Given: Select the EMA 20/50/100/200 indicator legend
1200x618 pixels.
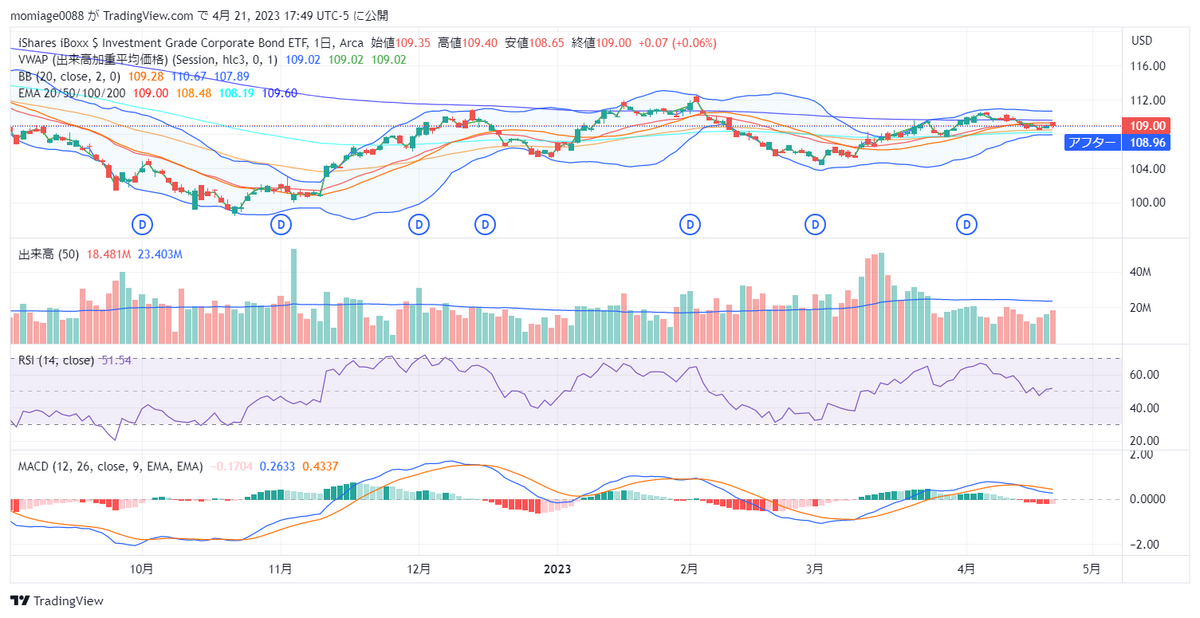Looking at the screenshot, I should tap(71, 92).
